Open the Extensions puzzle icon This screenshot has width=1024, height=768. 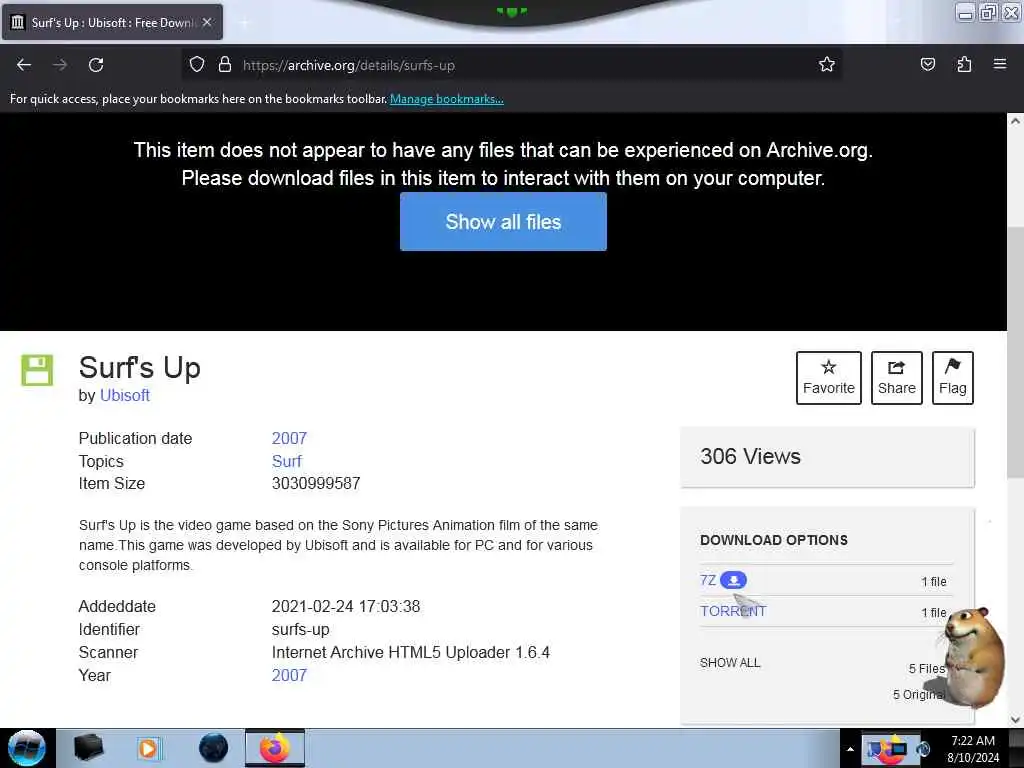pos(964,65)
